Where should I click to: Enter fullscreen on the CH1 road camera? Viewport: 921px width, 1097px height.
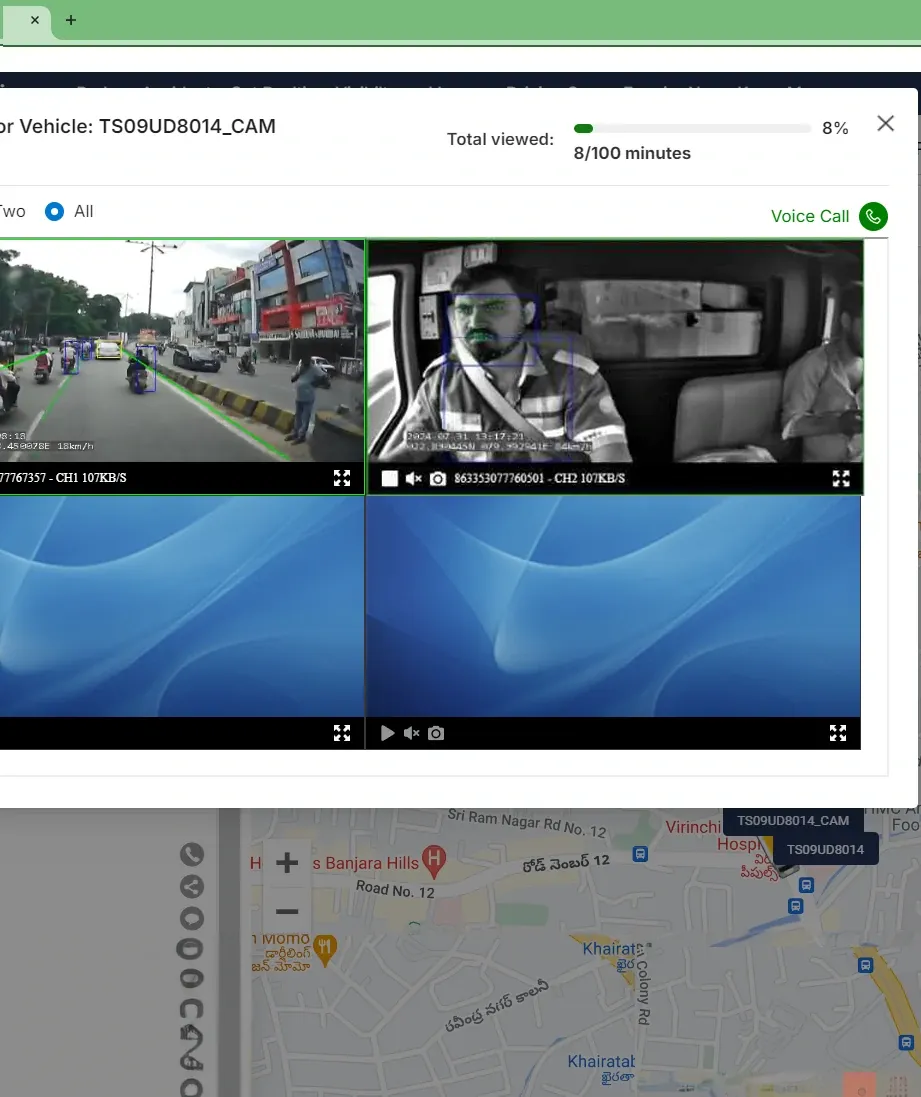342,478
